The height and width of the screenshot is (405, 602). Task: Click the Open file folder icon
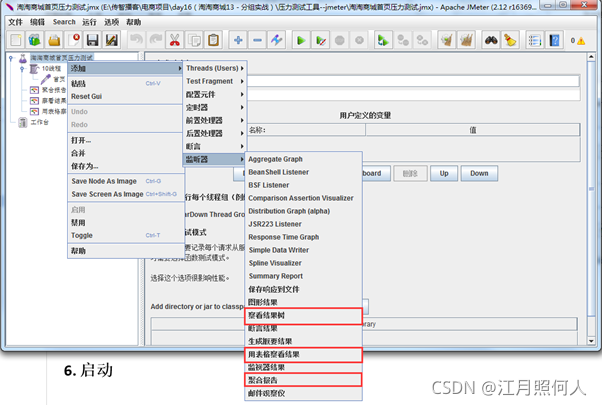[x=54, y=40]
